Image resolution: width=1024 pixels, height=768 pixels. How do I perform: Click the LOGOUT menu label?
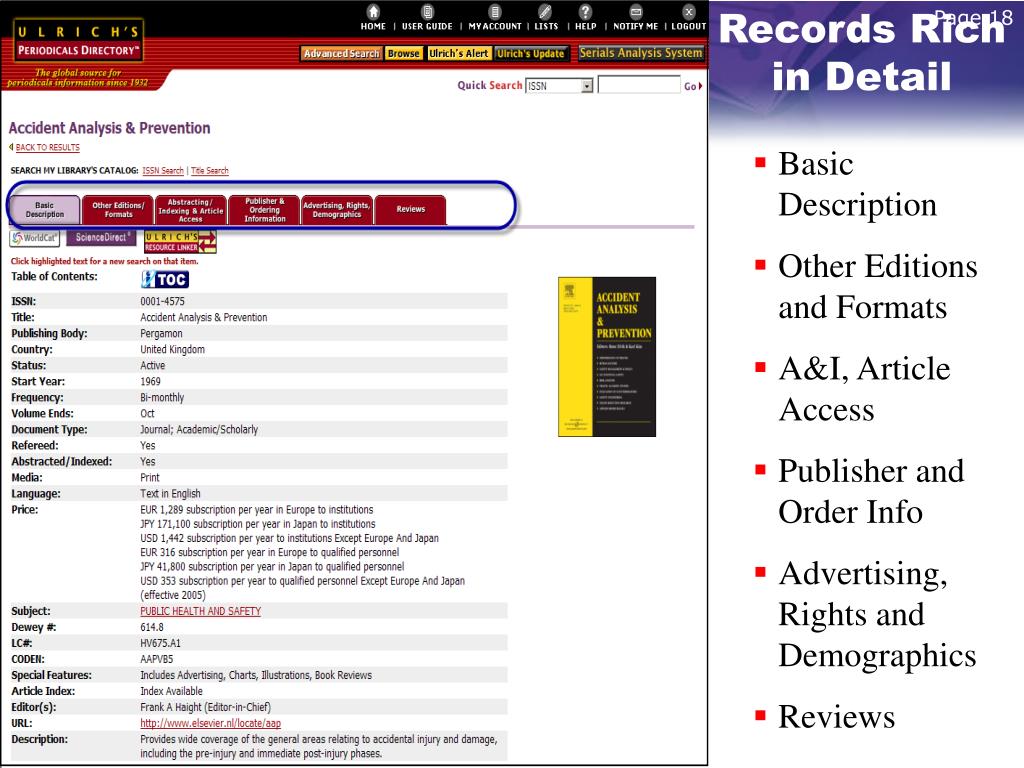pos(689,26)
